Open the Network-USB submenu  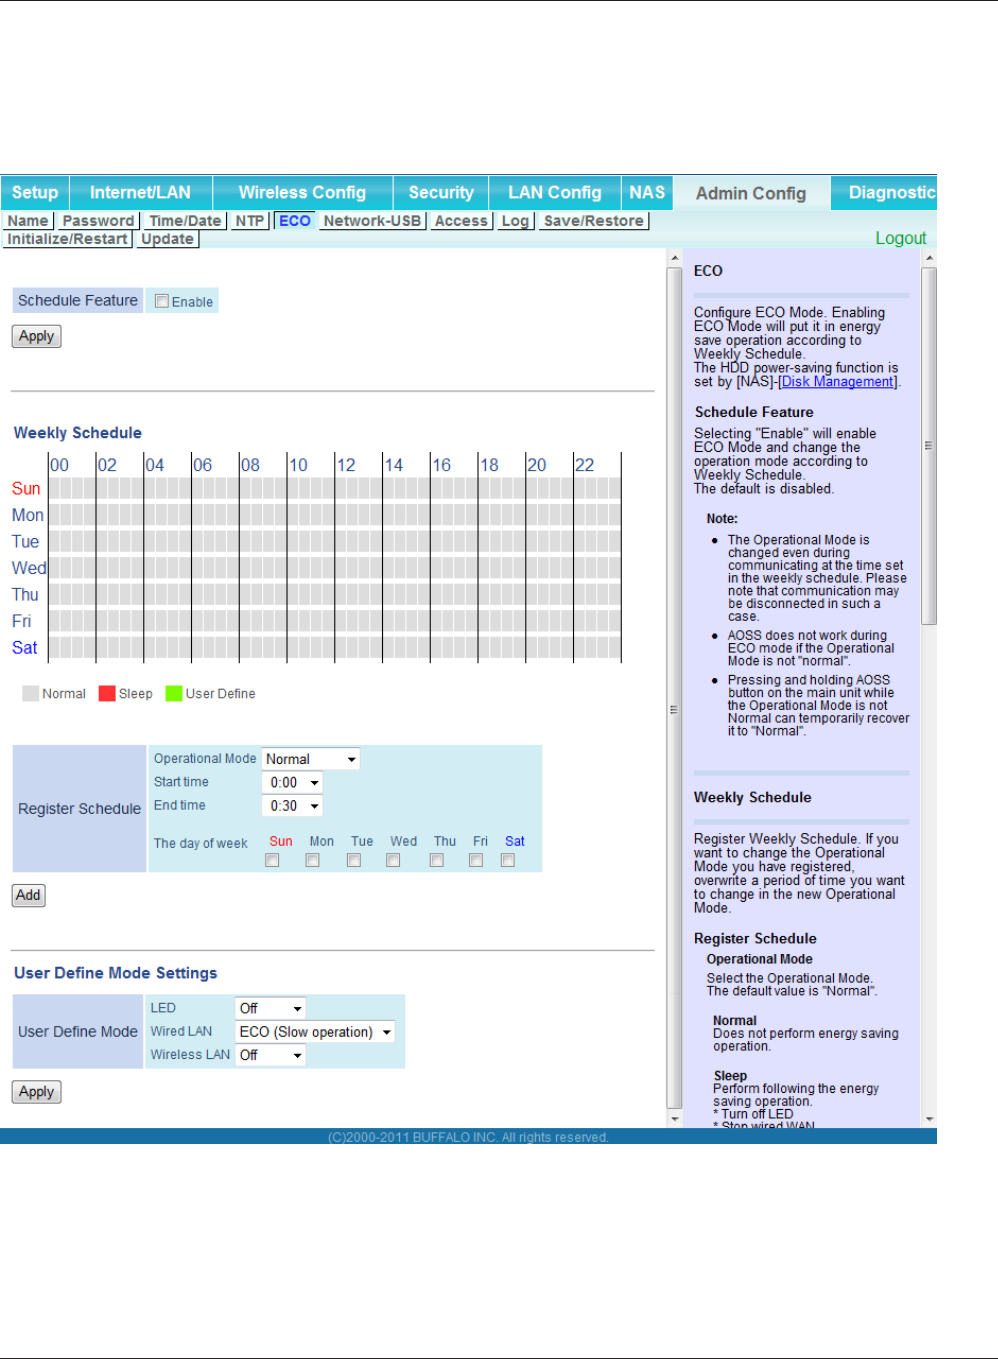[x=372, y=221]
